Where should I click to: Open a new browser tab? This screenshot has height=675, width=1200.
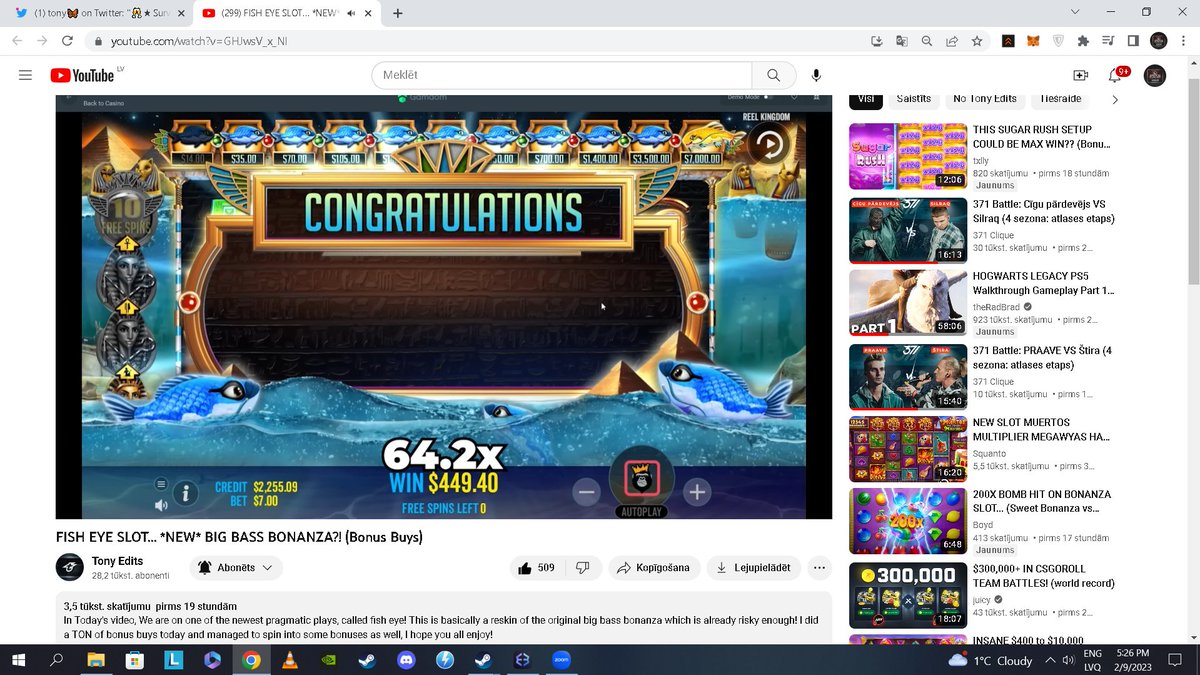tap(398, 13)
